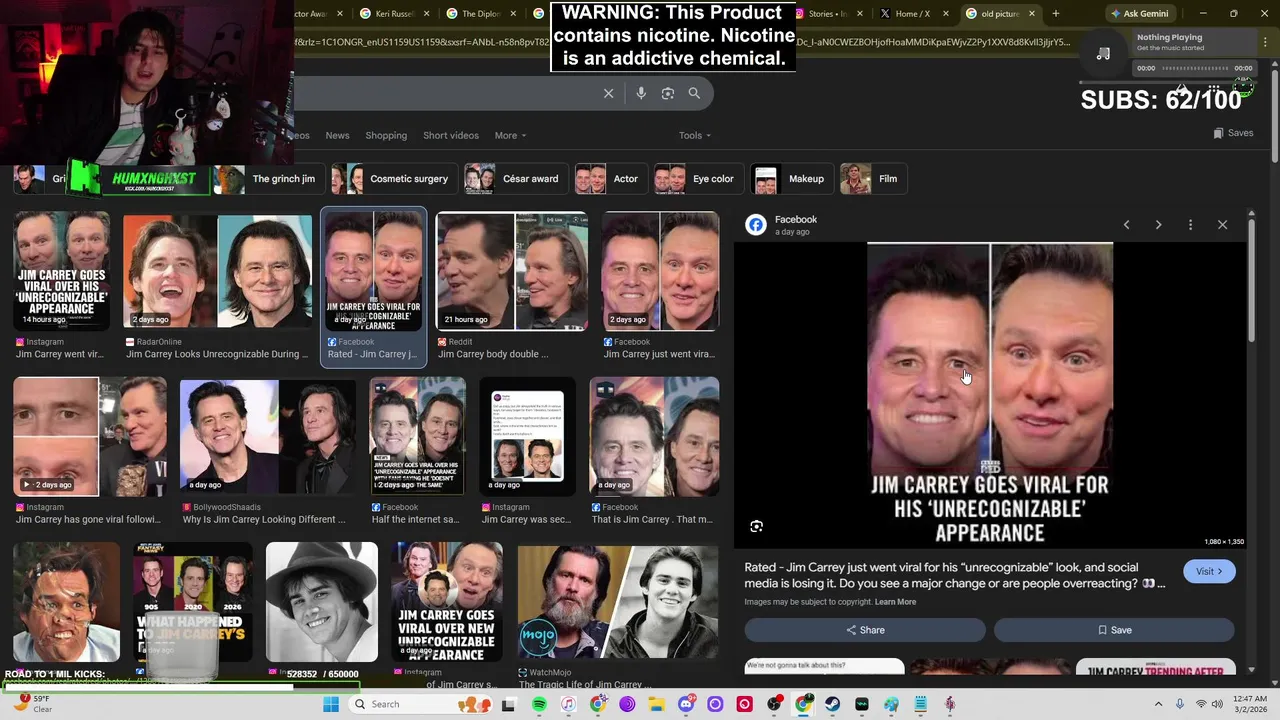
Task: Click the Lens icon on preview image
Action: click(757, 526)
